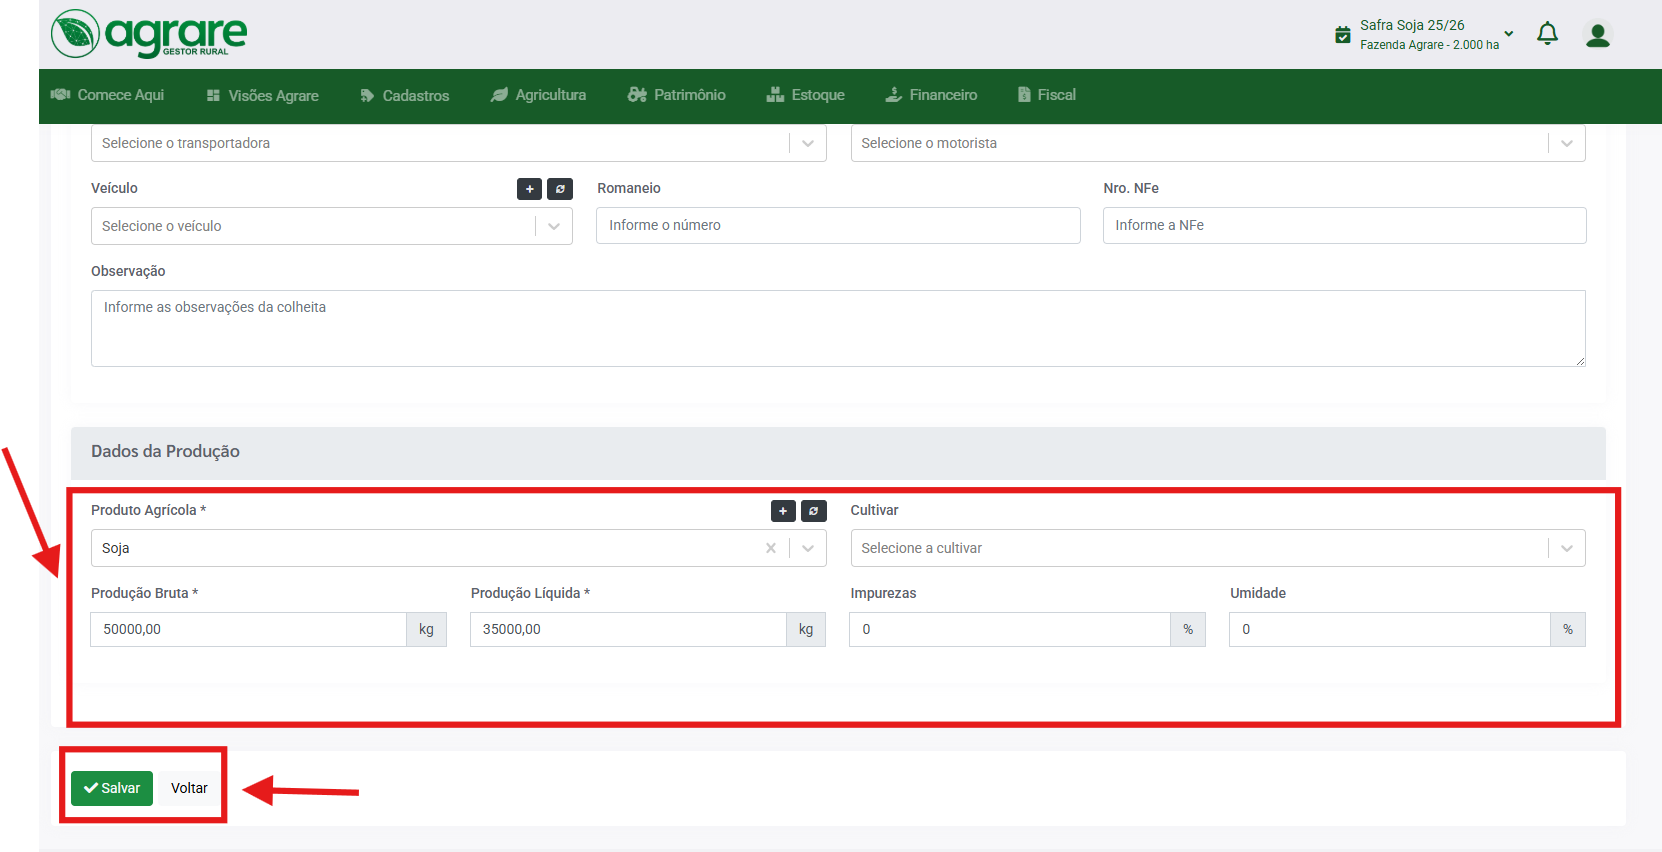Open the Visões Agrare menu

pos(262,96)
